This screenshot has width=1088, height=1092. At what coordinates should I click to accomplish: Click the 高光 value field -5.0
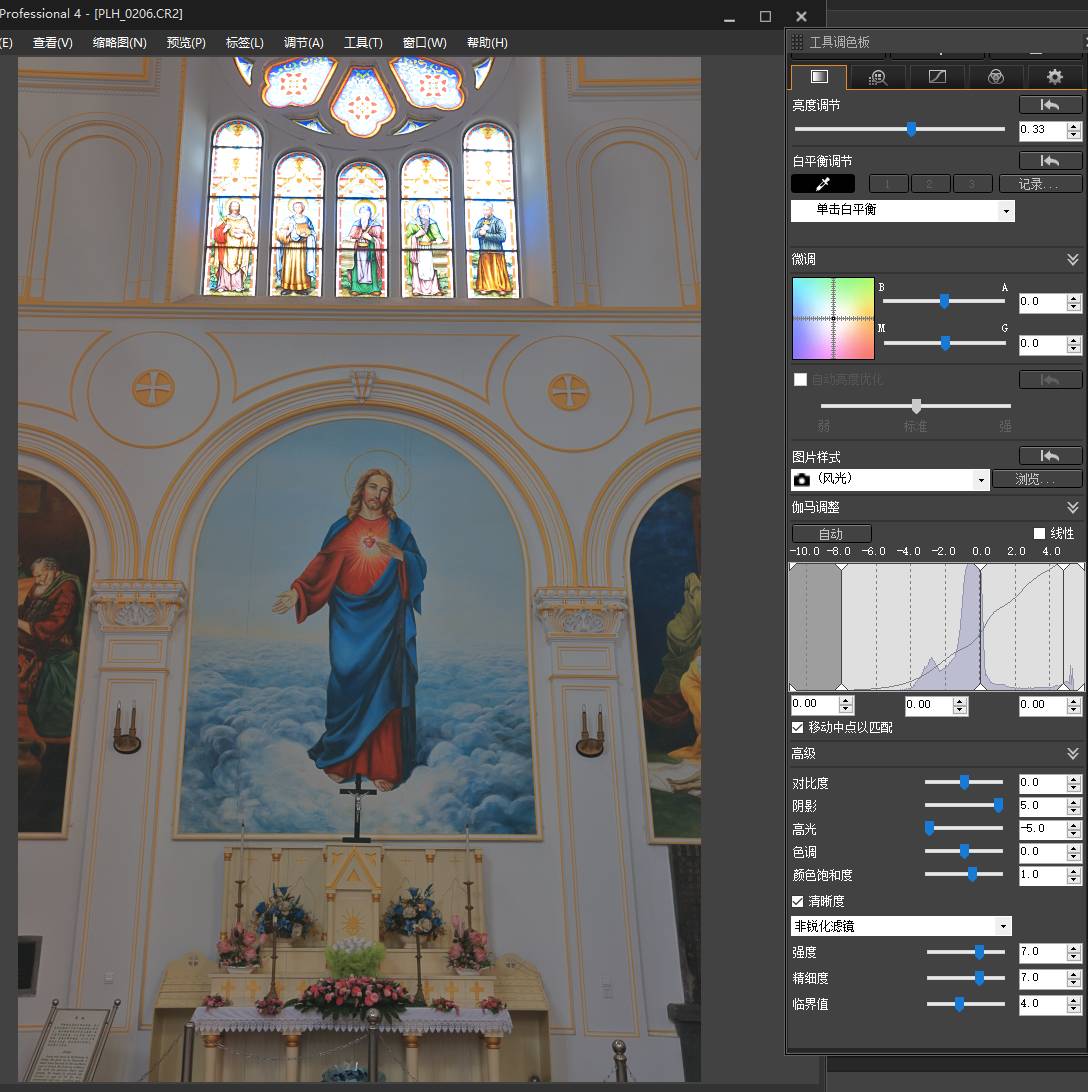click(x=1043, y=829)
